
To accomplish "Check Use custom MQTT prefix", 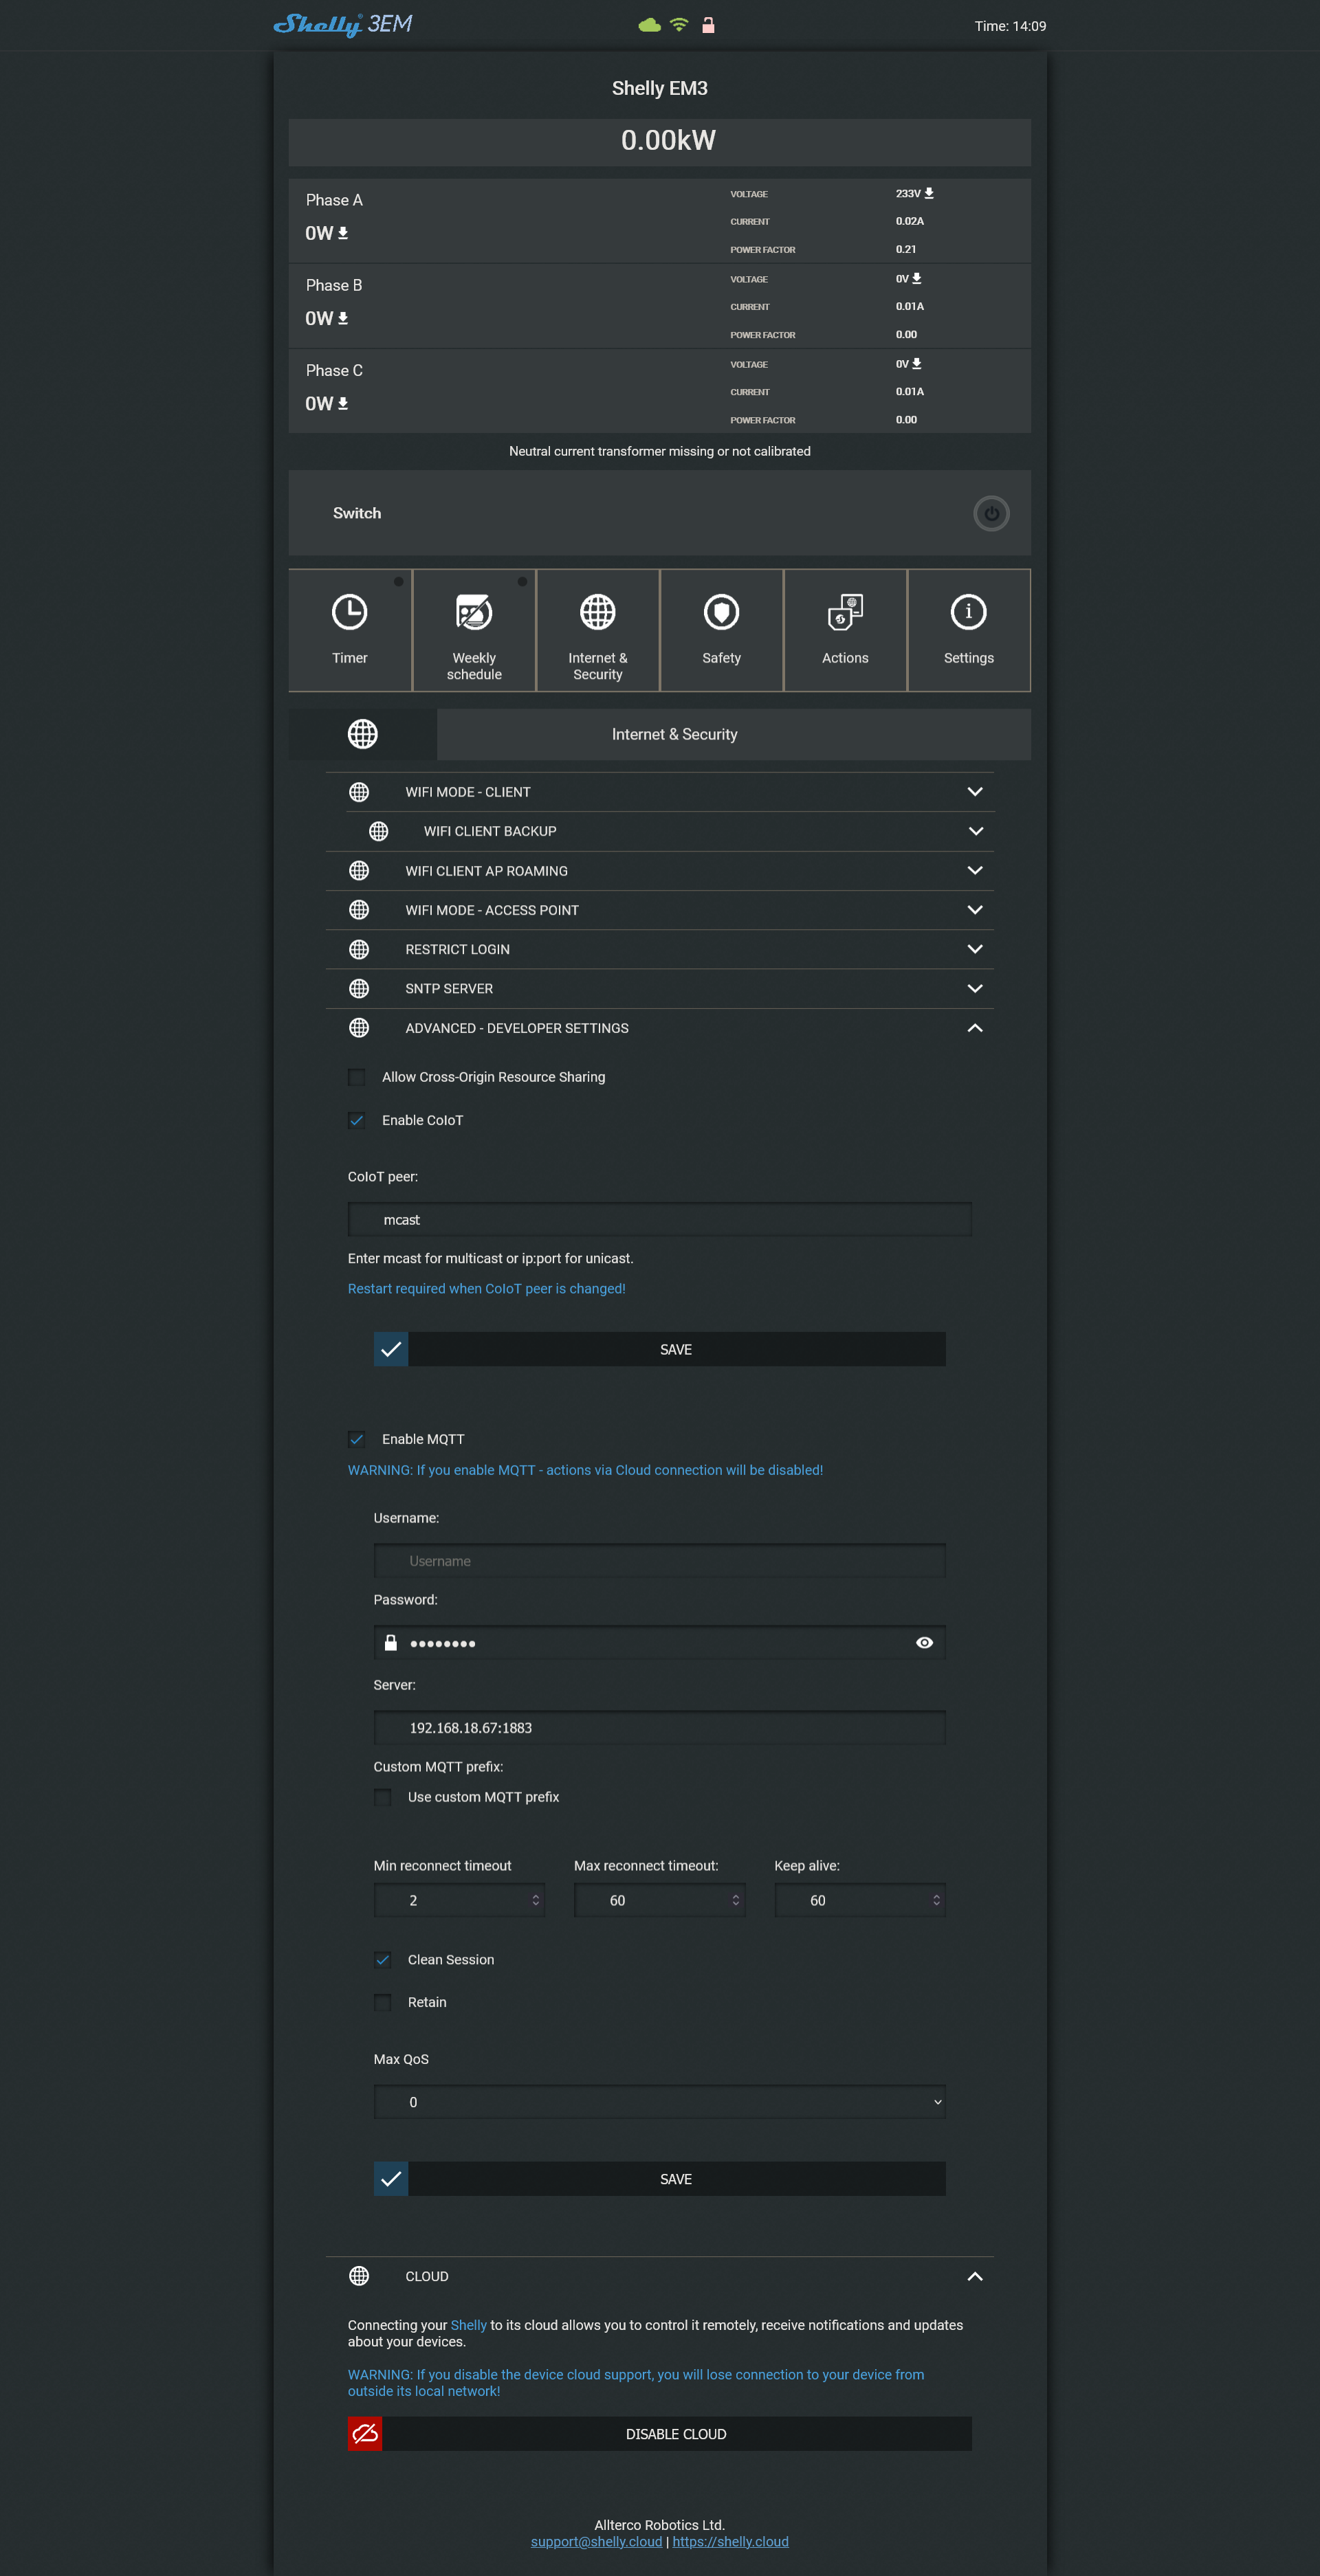I will click(382, 1797).
